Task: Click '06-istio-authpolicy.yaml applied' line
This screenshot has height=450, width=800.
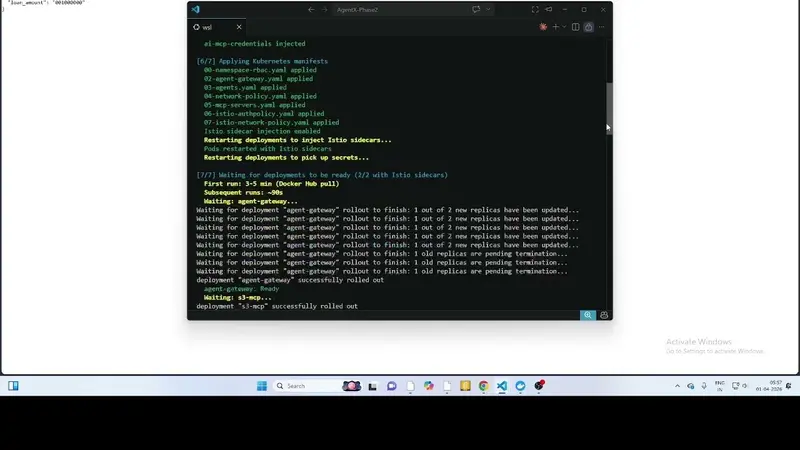Action: pyautogui.click(x=264, y=114)
